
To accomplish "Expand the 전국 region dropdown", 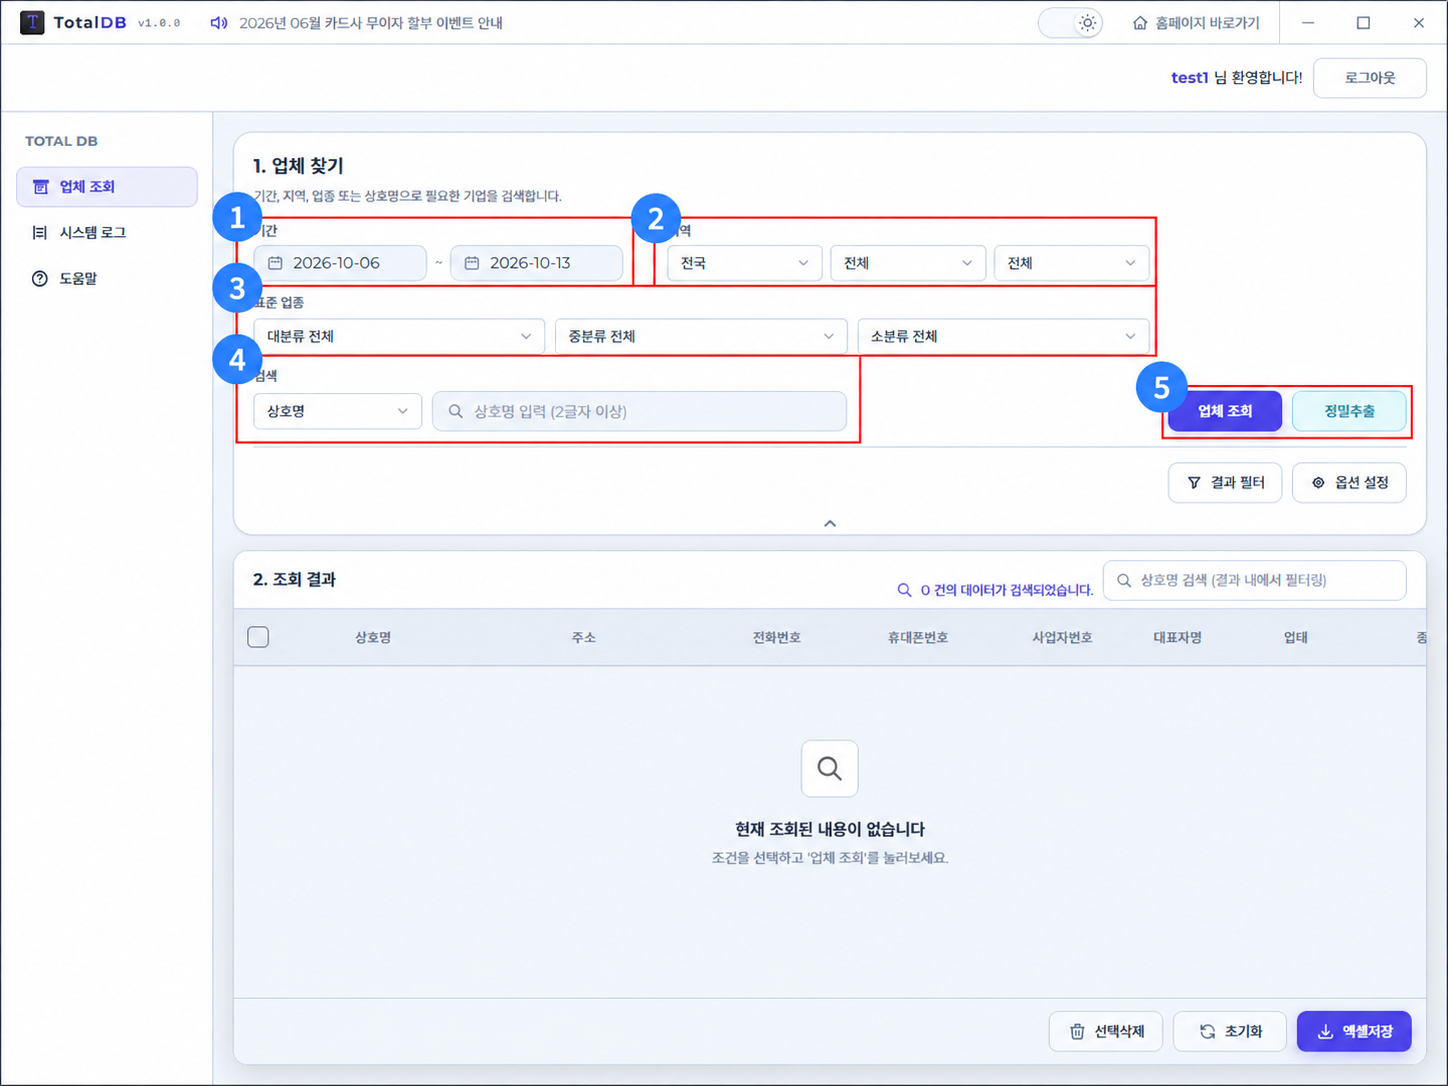I will tap(745, 263).
